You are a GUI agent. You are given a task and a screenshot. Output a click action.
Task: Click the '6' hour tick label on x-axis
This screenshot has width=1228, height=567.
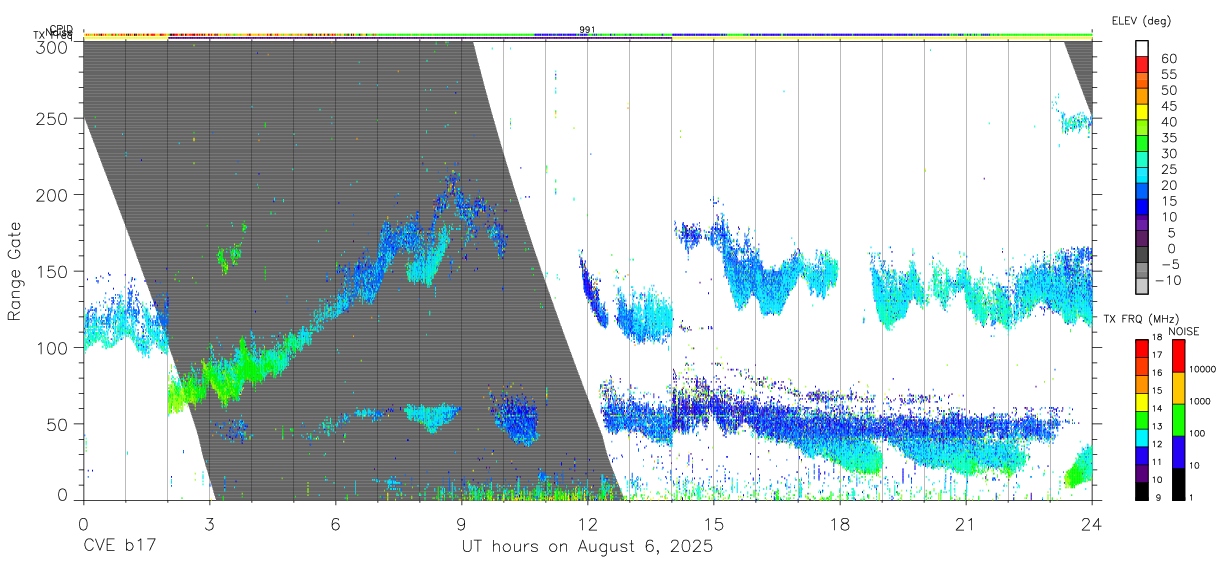[335, 524]
